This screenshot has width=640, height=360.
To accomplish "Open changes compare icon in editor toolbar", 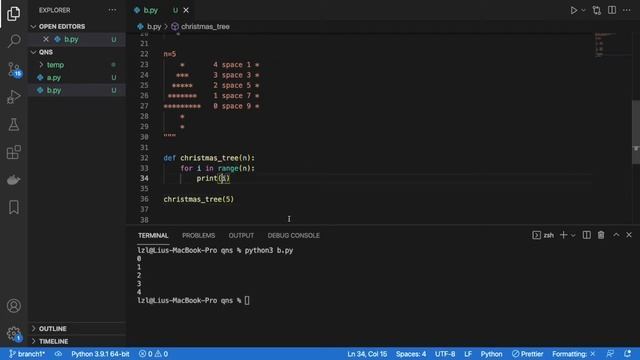I will pos(597,10).
